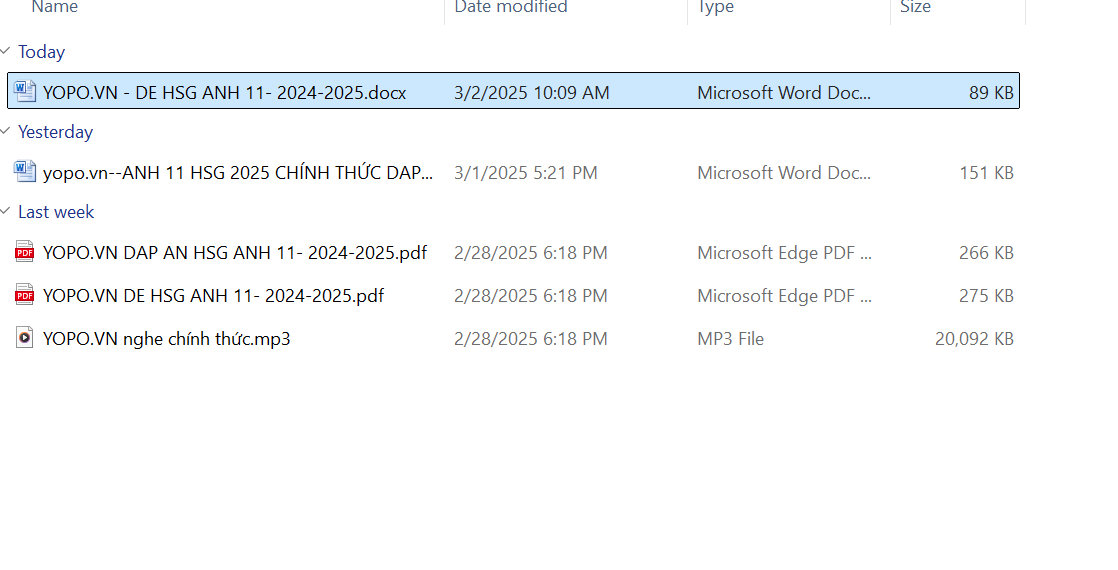Click PDF icon of DAP AN HSG file
Viewport: 1118px width, 570px height.
(25, 252)
